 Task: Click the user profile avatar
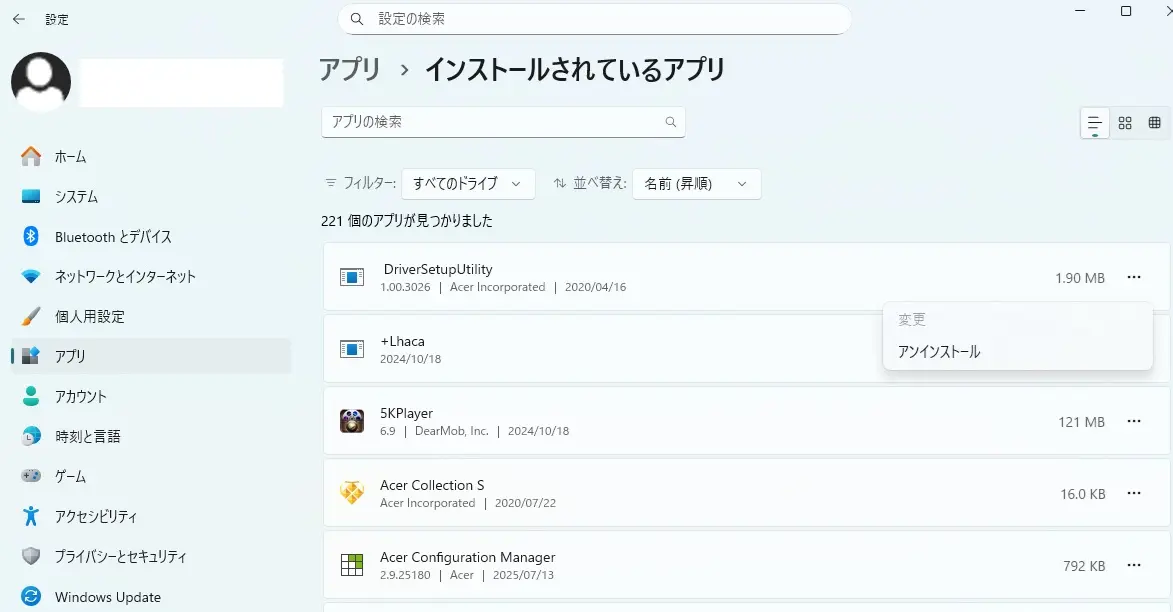click(x=41, y=82)
